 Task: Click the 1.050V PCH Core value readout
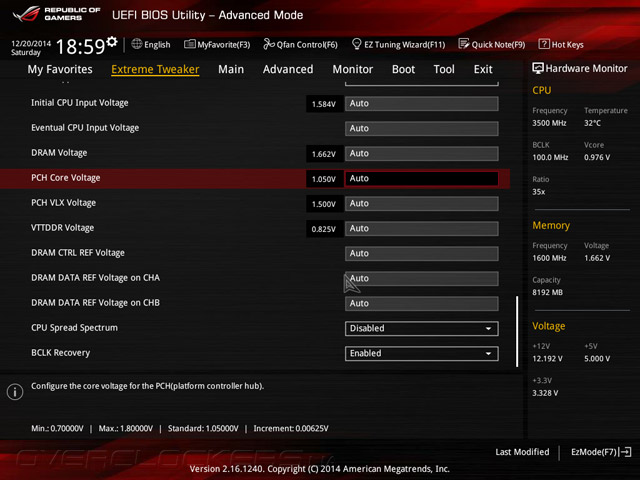pos(324,179)
